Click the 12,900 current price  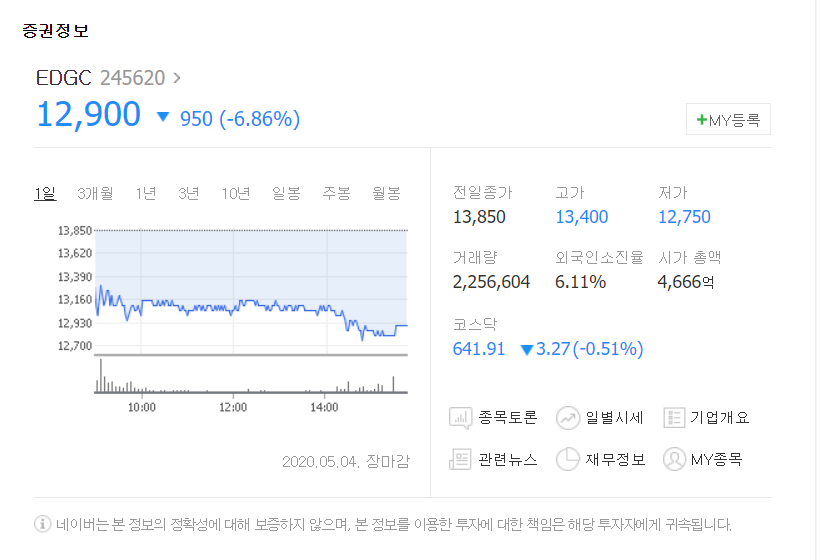(x=89, y=114)
